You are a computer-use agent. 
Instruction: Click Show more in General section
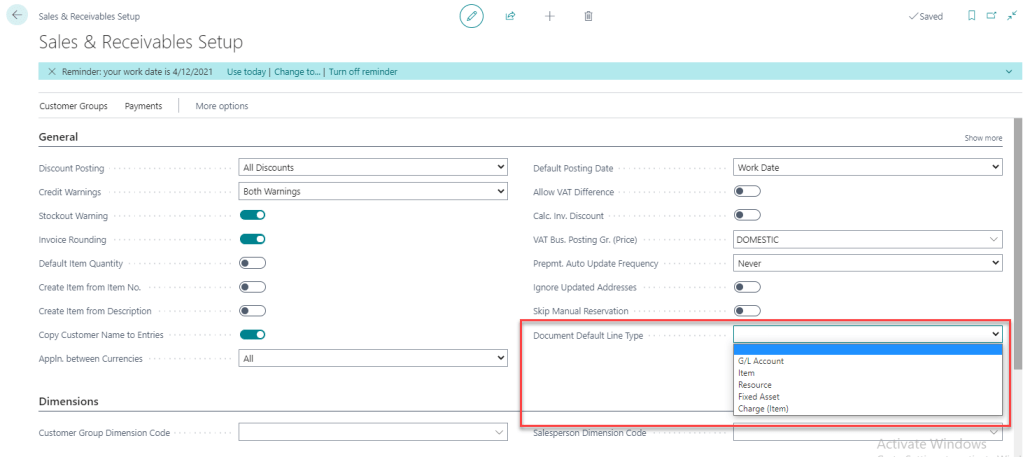point(982,138)
